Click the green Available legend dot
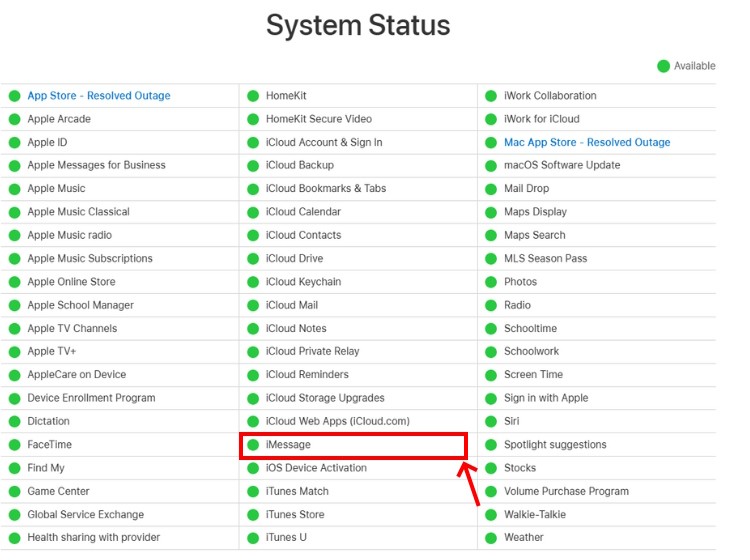 (x=663, y=66)
